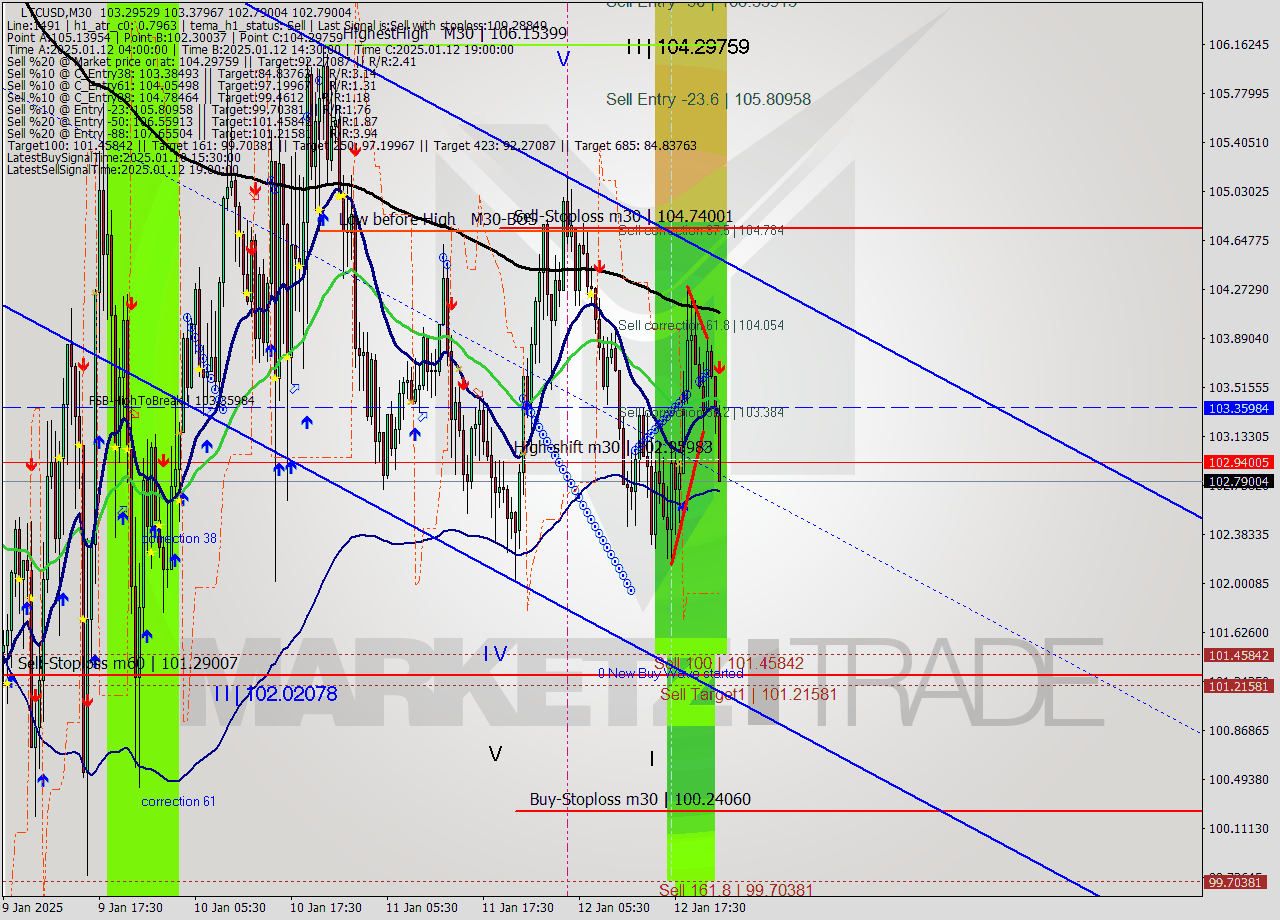Click the '10 Jan 17:30' time axis label

point(326,908)
